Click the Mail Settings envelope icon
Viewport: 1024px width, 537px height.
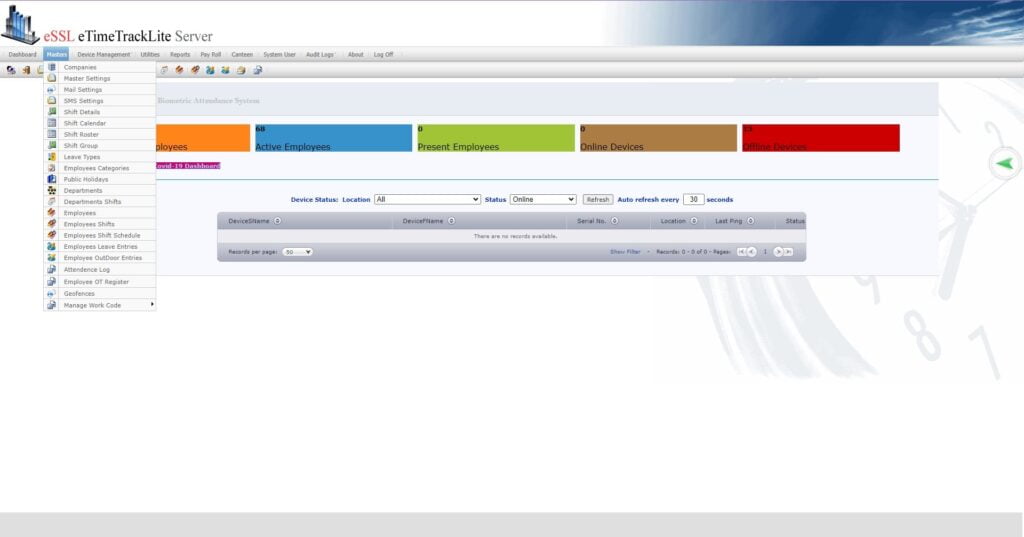[x=52, y=90]
